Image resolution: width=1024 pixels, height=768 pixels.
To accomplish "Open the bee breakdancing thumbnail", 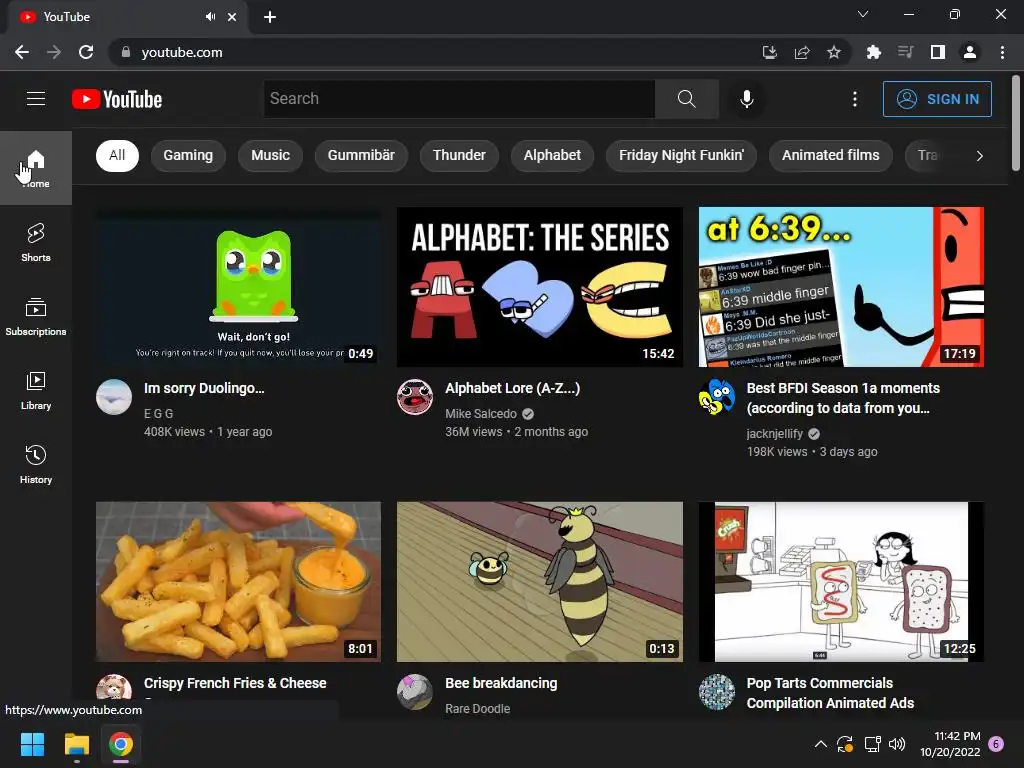I will (x=540, y=582).
